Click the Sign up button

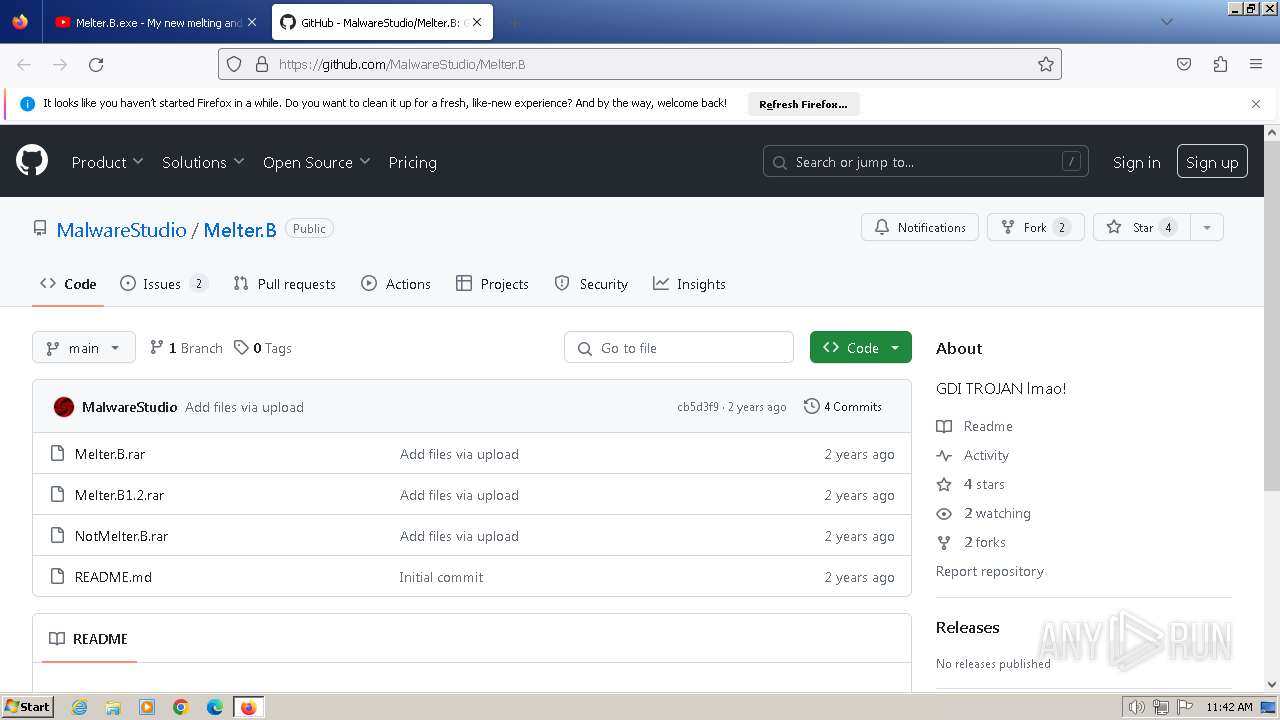point(1212,162)
